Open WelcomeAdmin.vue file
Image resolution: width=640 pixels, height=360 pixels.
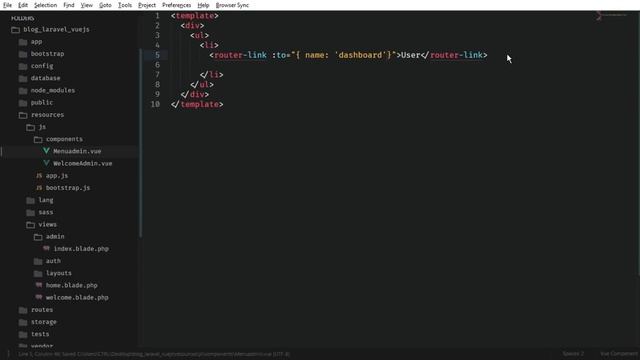pyautogui.click(x=82, y=163)
